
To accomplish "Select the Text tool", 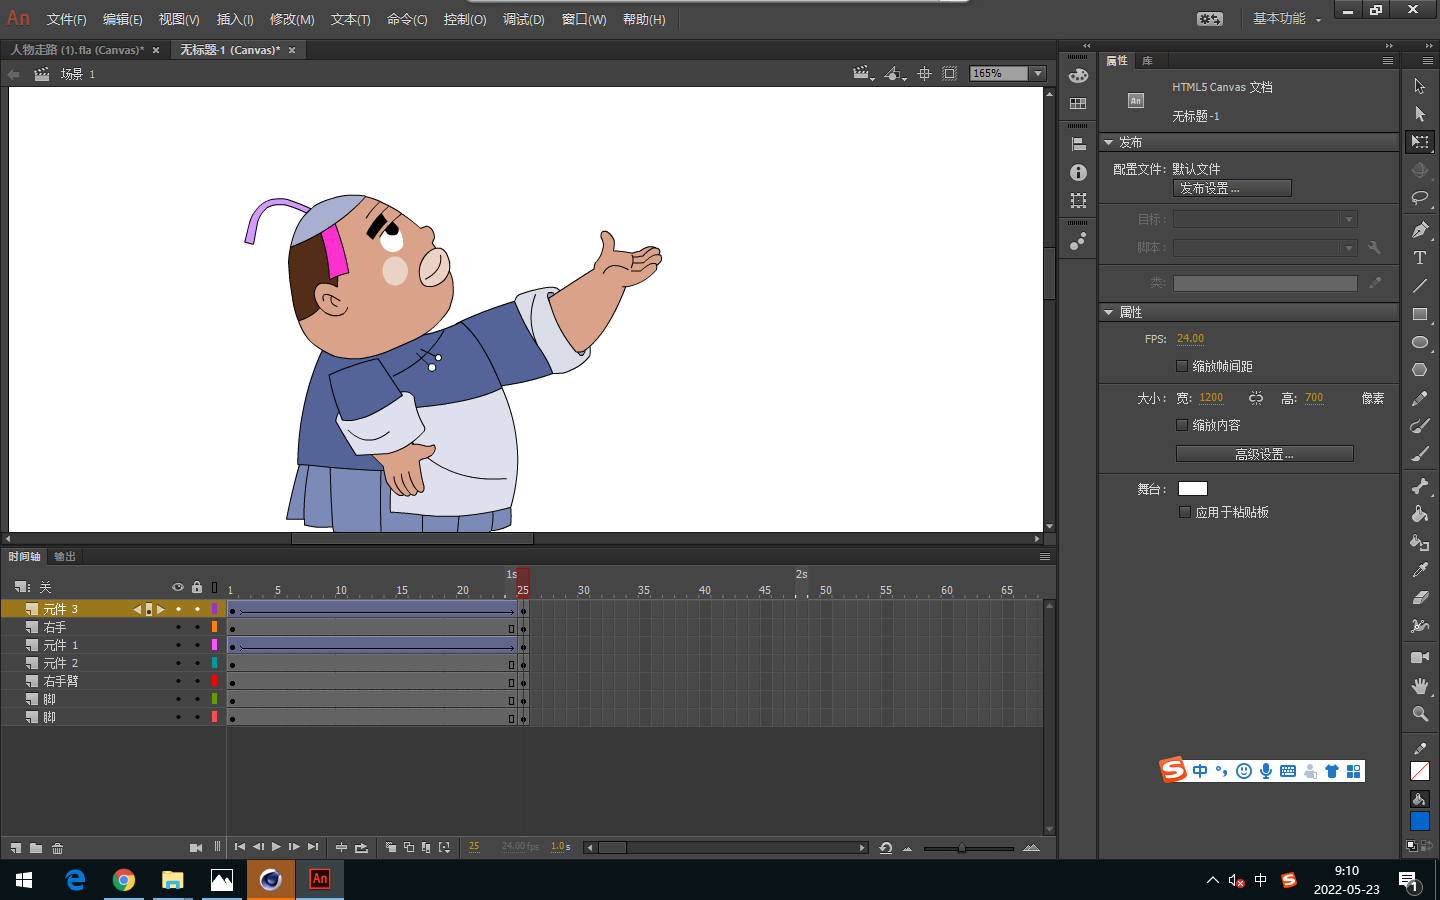I will 1419,258.
